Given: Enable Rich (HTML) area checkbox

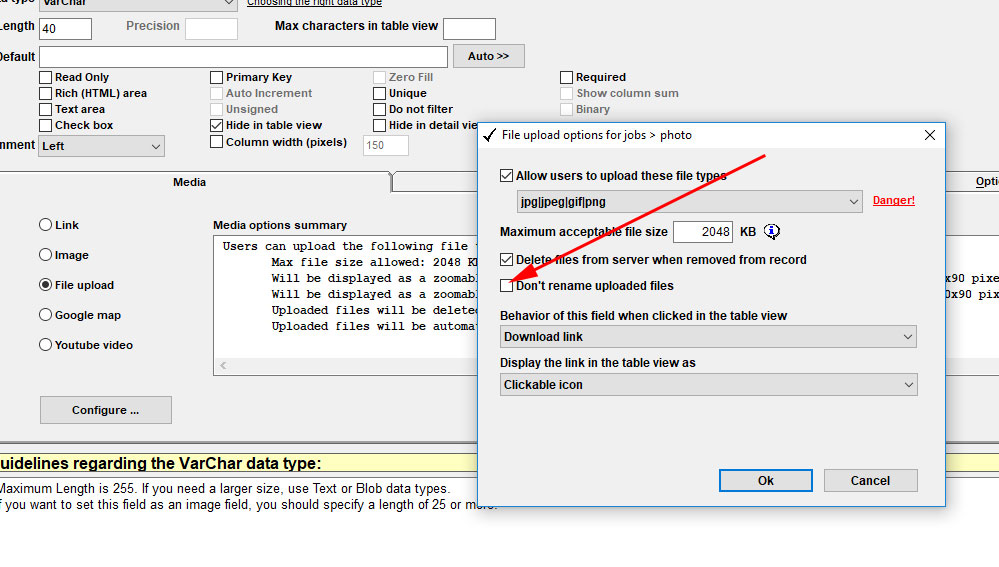Looking at the screenshot, I should (45, 93).
